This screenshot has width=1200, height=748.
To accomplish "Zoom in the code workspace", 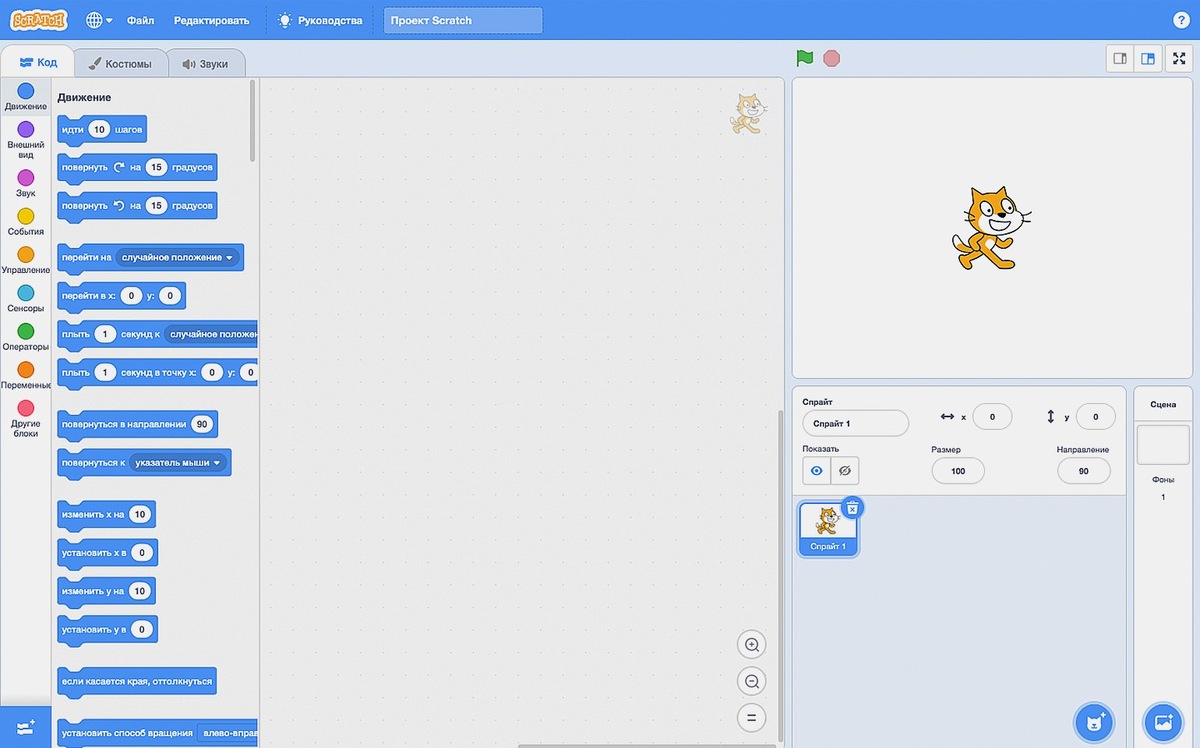I will [x=750, y=644].
